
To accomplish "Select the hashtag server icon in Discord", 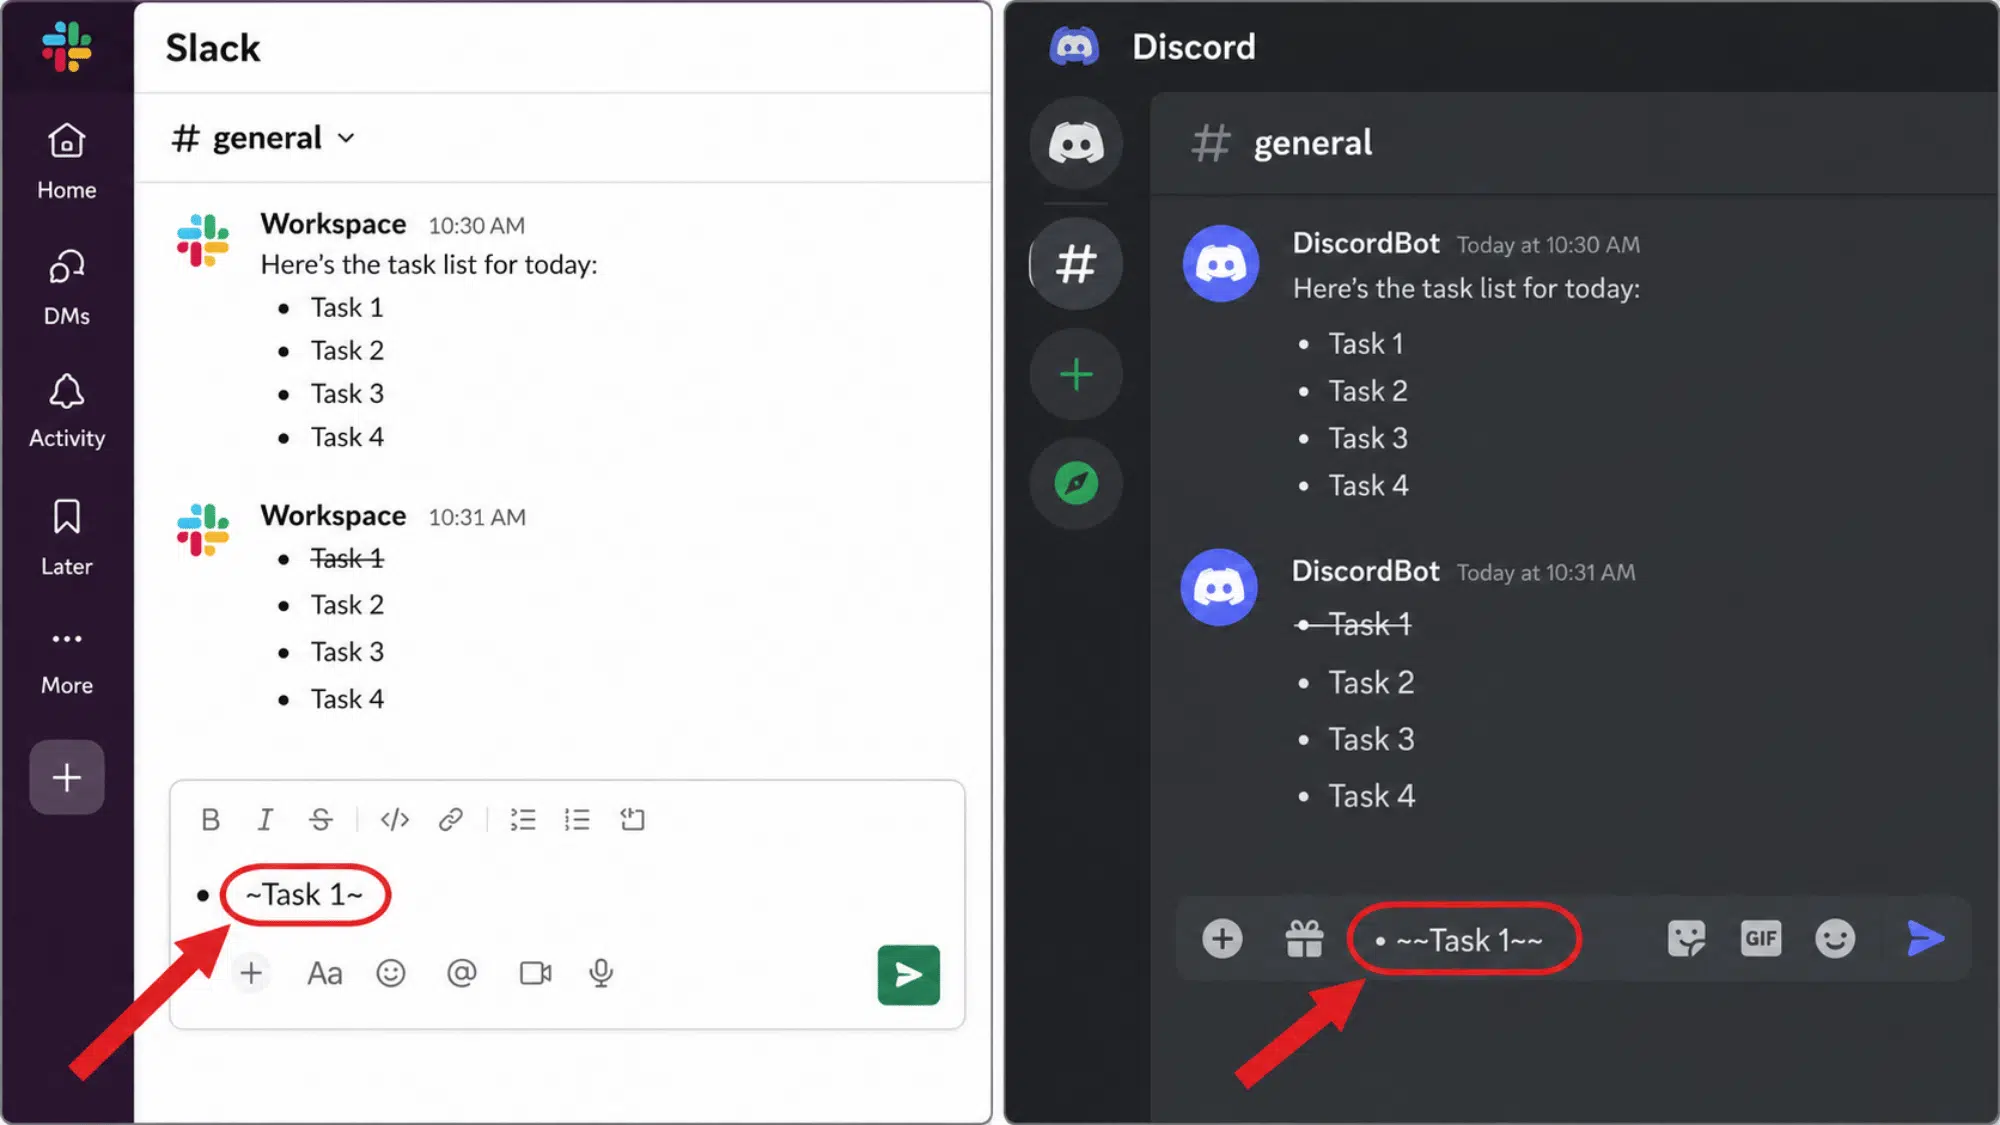I will tap(1076, 264).
